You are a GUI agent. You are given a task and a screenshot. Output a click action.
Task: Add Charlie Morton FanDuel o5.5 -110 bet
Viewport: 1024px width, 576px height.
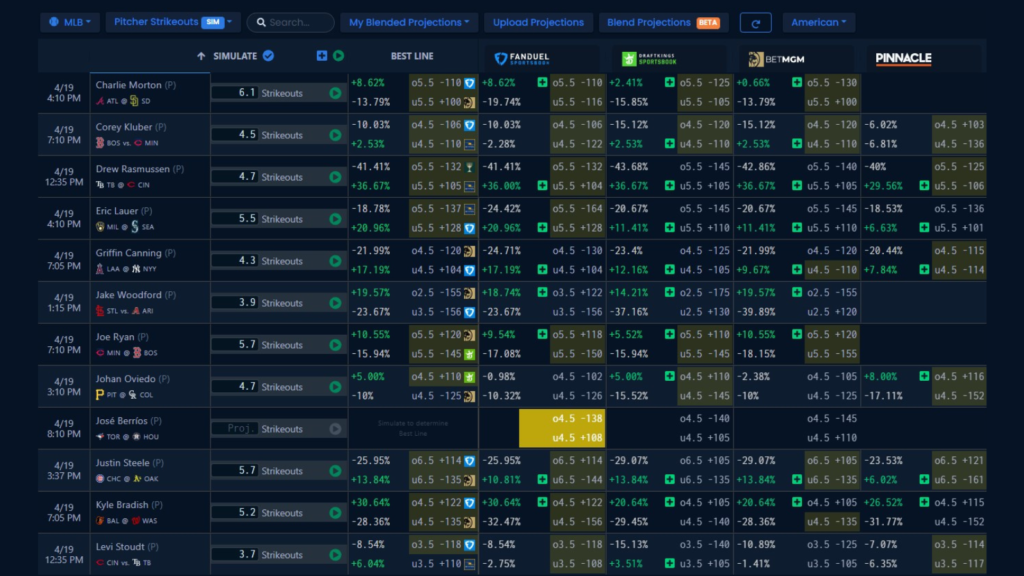[x=542, y=82]
